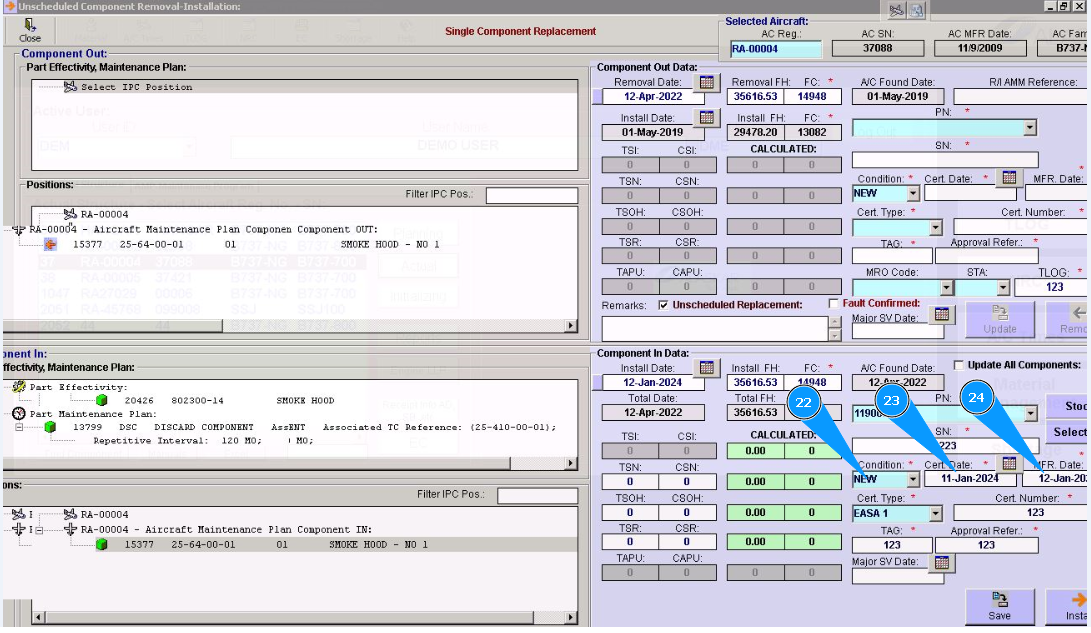This screenshot has height=633, width=1091.
Task: Open Component Out Install Date calendar
Action: [707, 118]
